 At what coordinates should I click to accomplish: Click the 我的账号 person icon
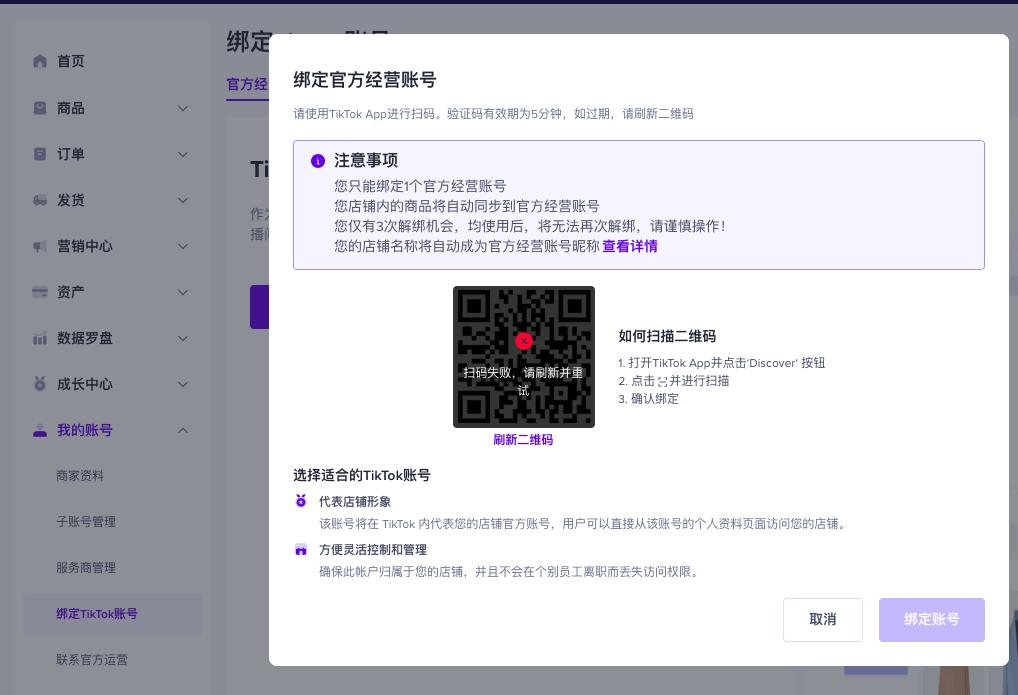coord(40,430)
